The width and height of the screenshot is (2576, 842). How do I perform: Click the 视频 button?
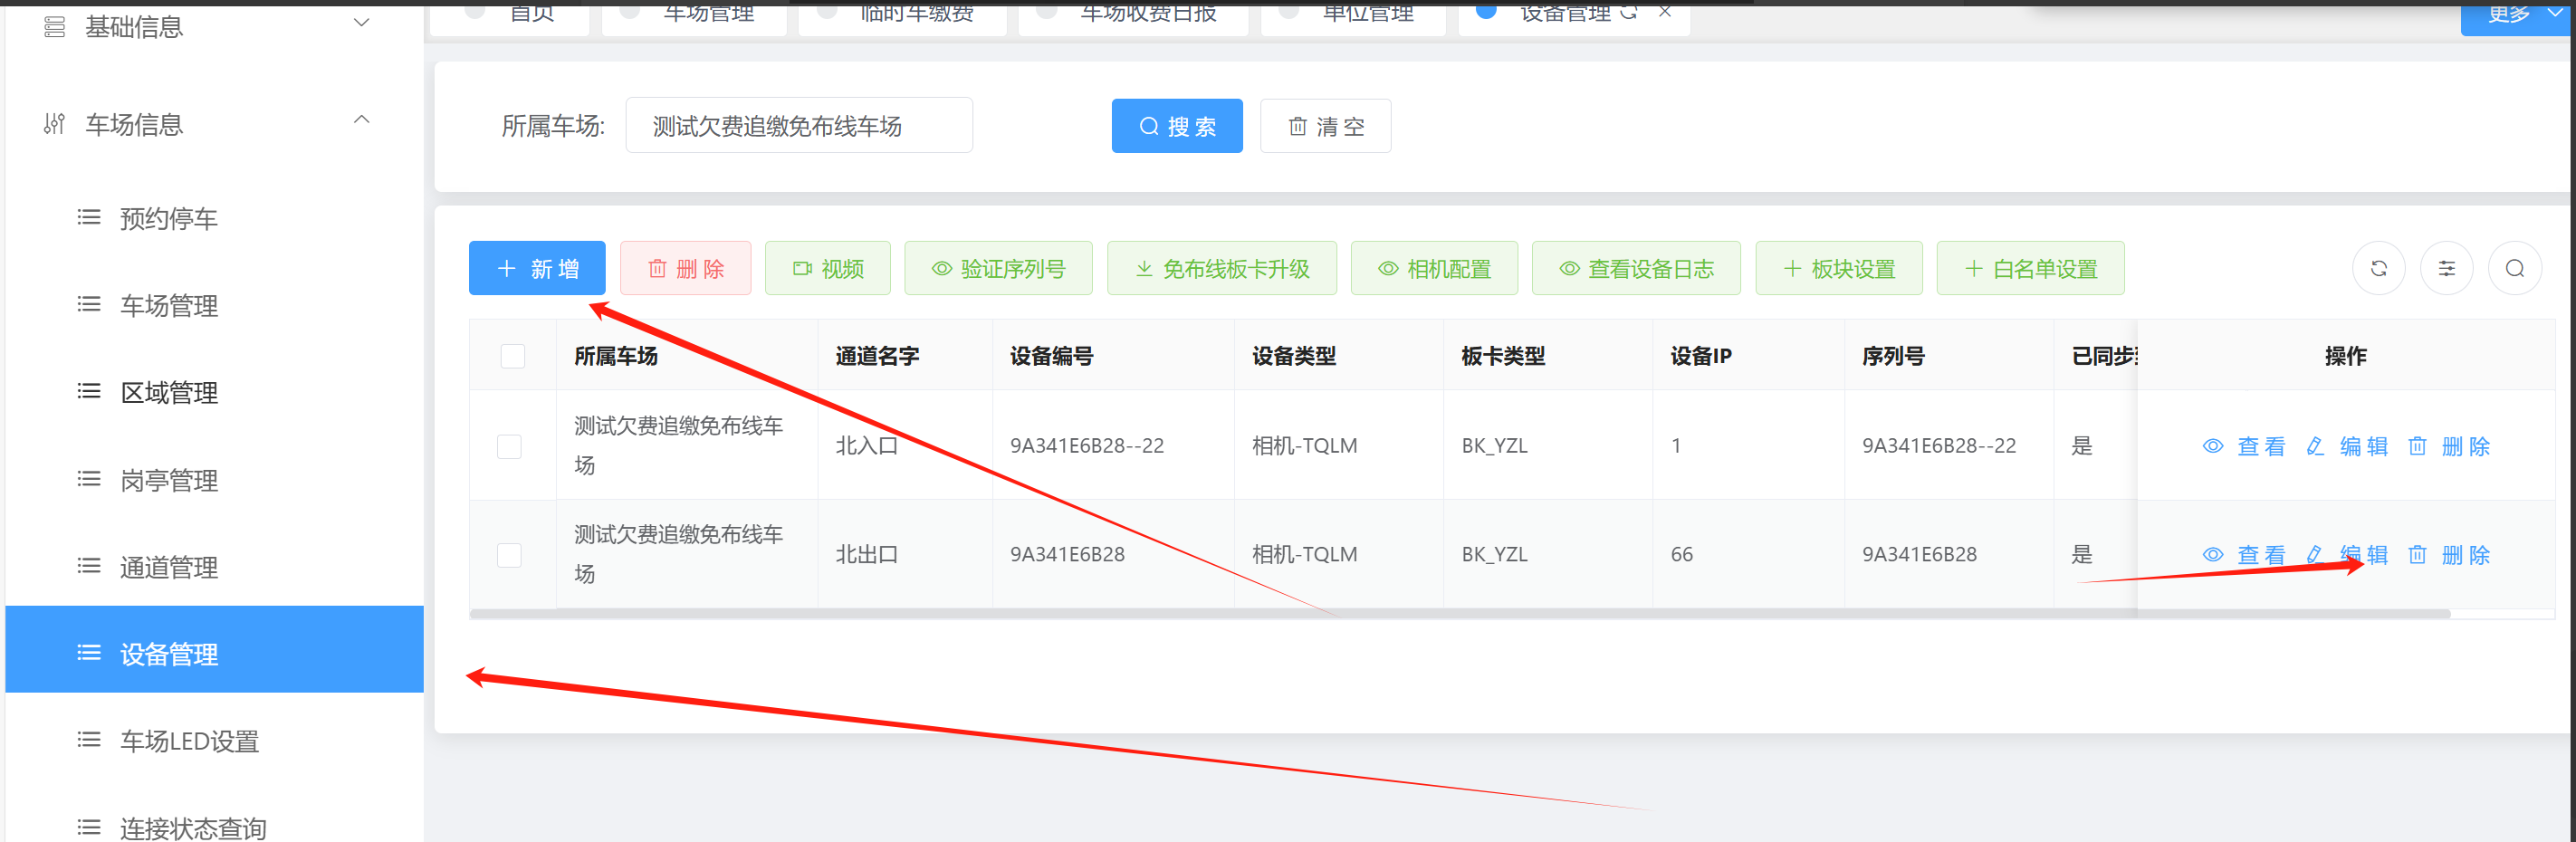[x=828, y=268]
